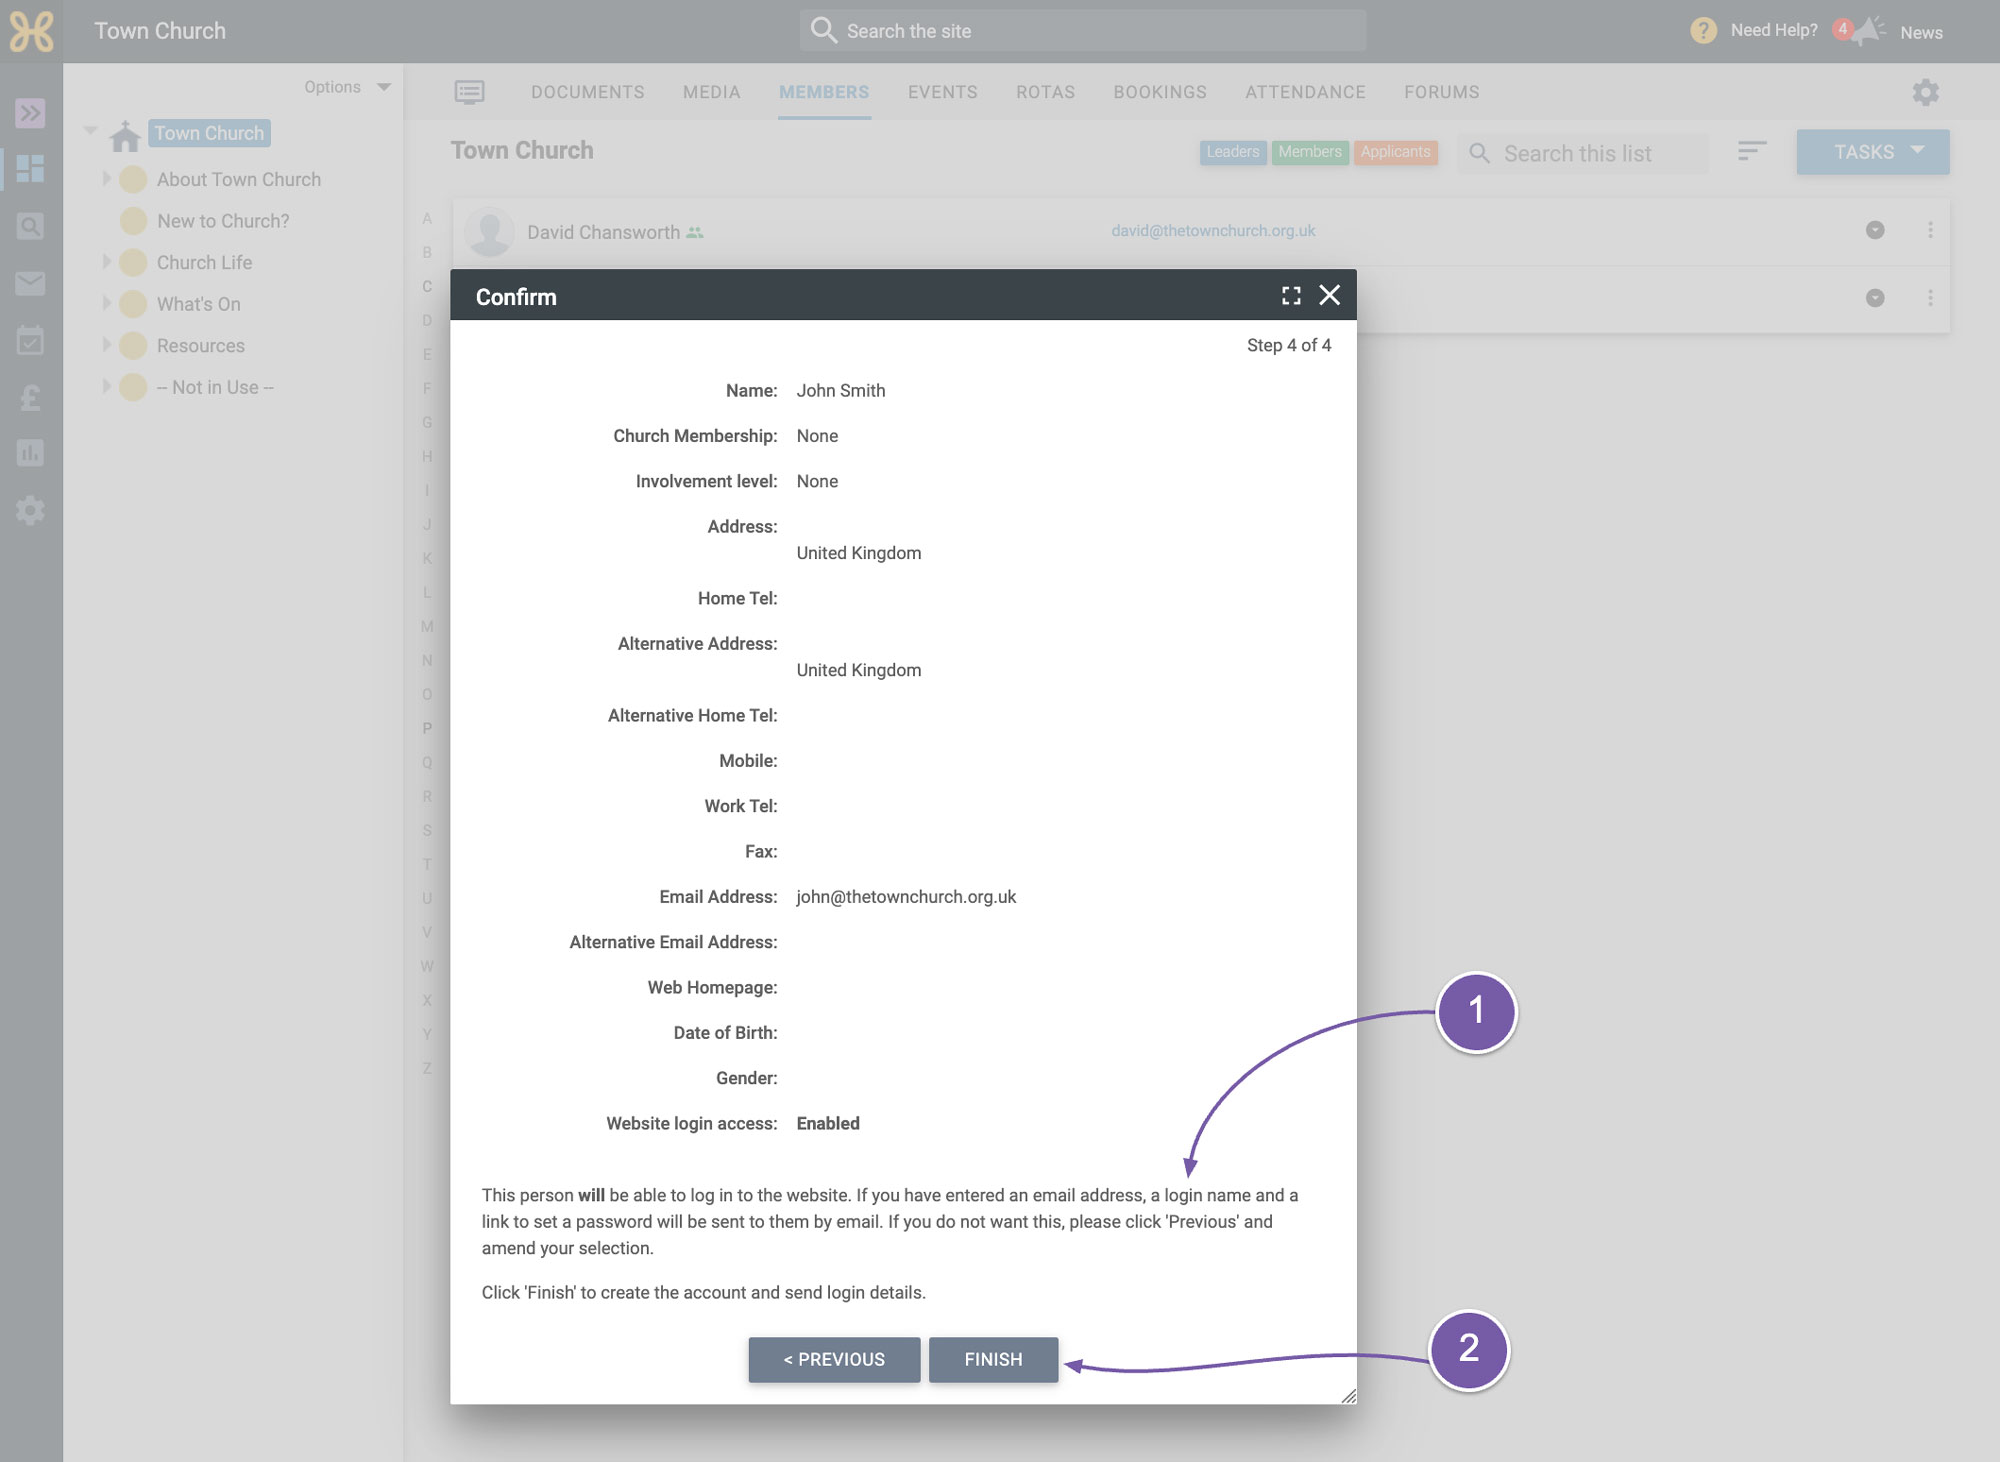The width and height of the screenshot is (2000, 1462).
Task: Click the ChurchBuilder logo icon
Action: (x=31, y=32)
